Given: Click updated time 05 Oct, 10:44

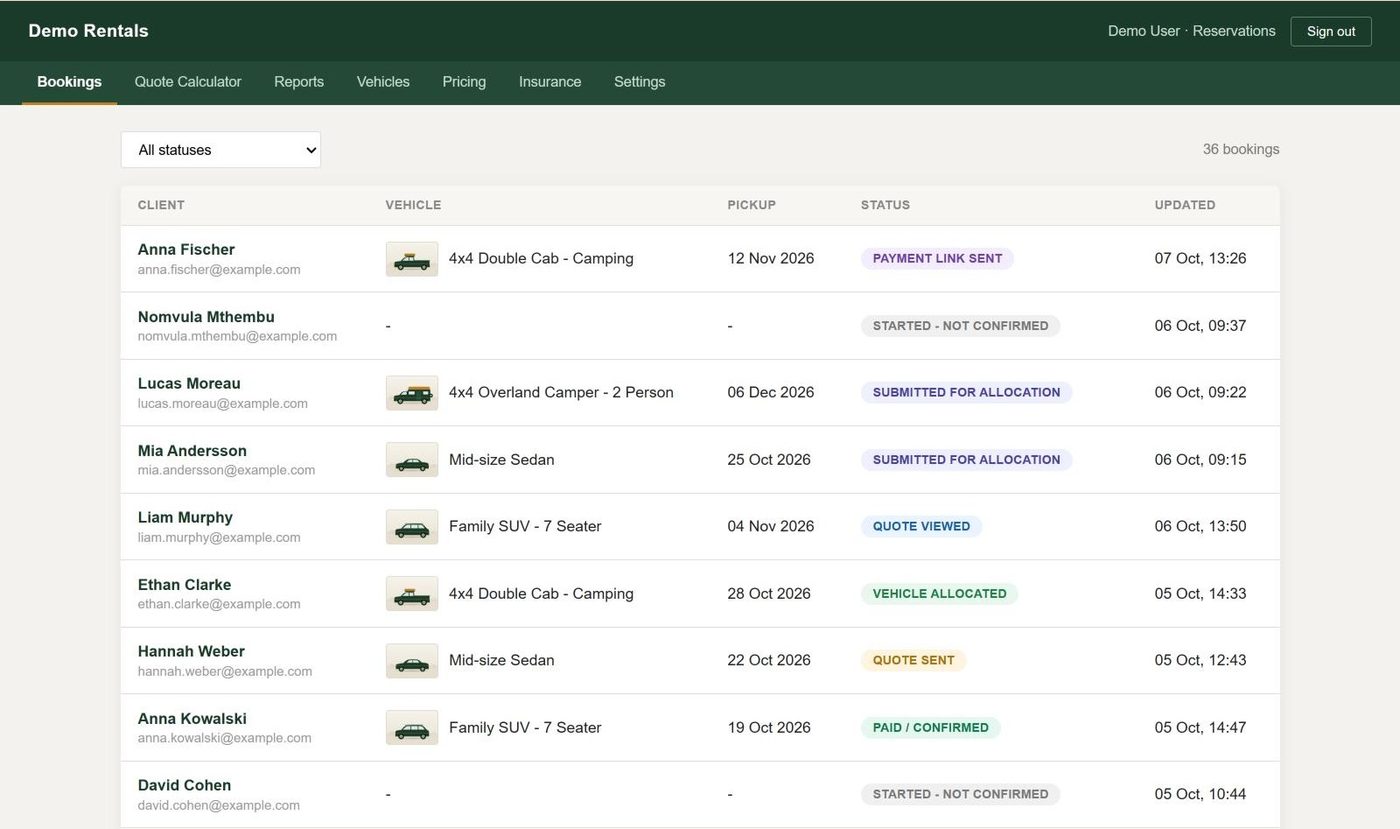Looking at the screenshot, I should click(1200, 794).
